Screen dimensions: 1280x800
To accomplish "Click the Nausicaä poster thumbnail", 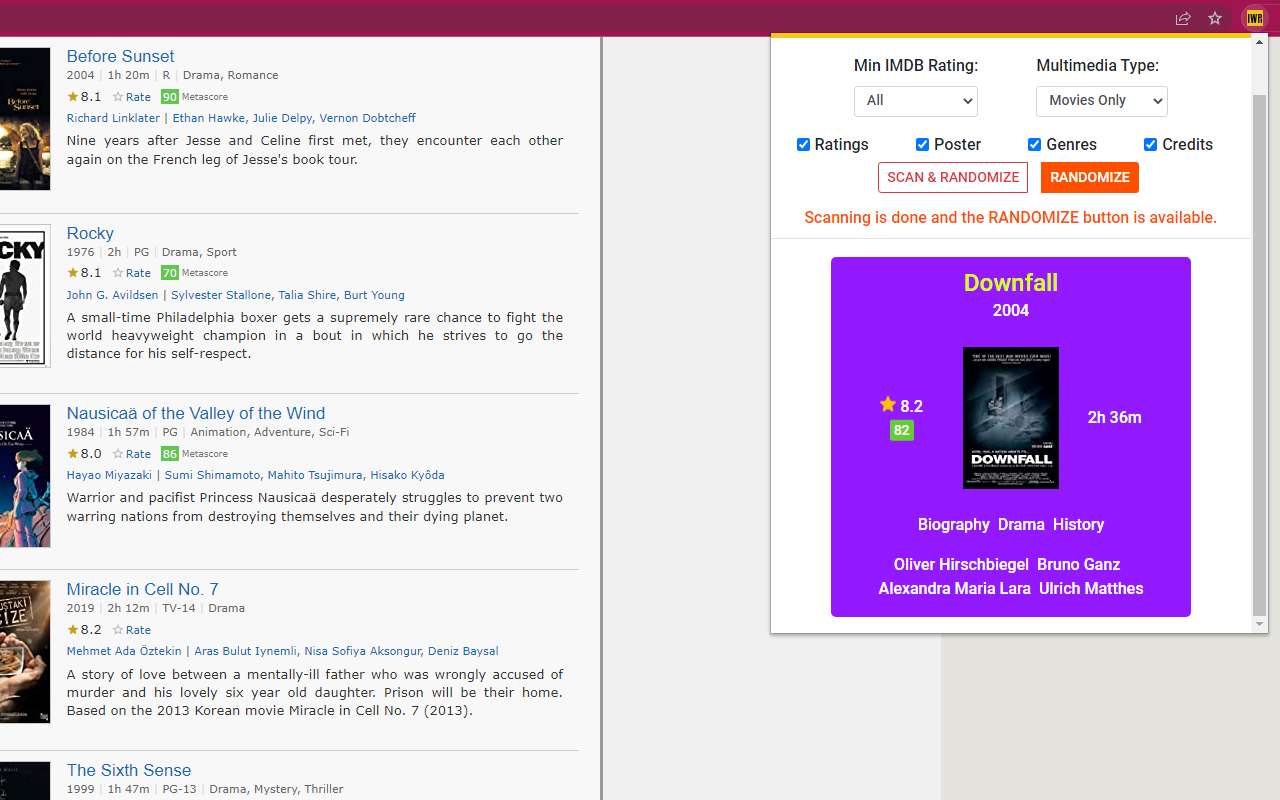I will 25,476.
